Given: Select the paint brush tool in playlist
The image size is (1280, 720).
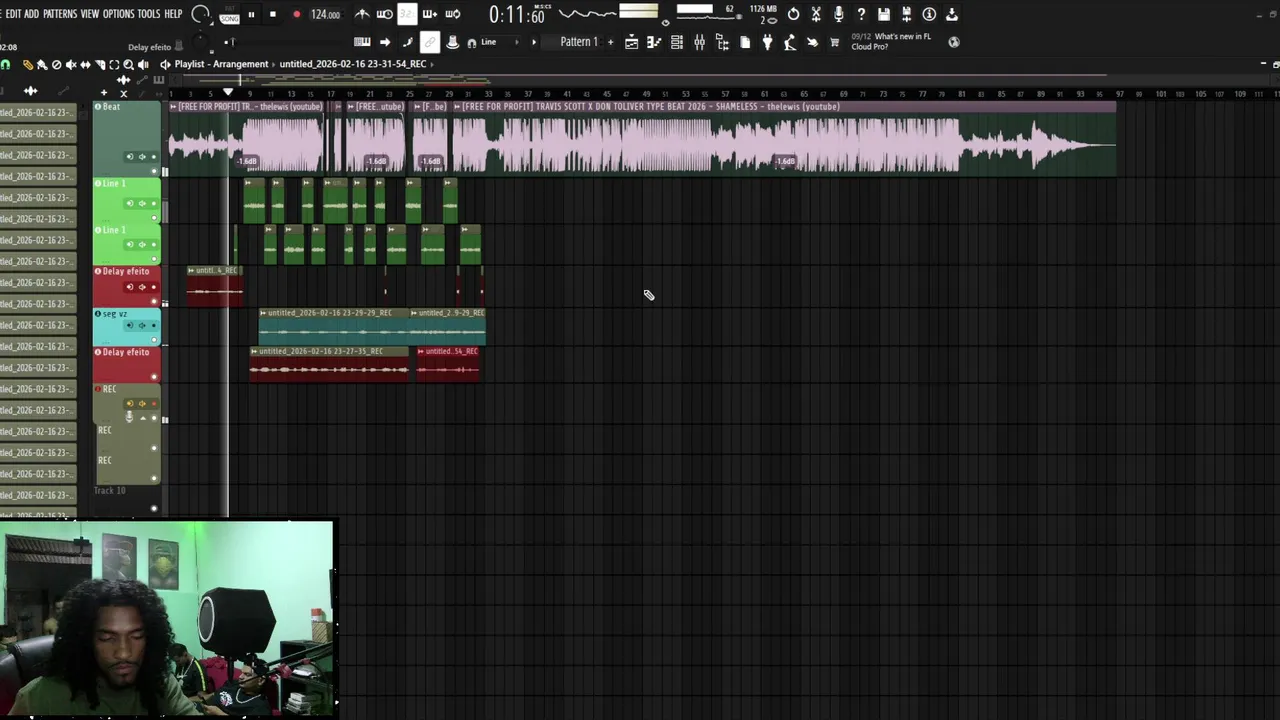Looking at the screenshot, I should pyautogui.click(x=41, y=64).
